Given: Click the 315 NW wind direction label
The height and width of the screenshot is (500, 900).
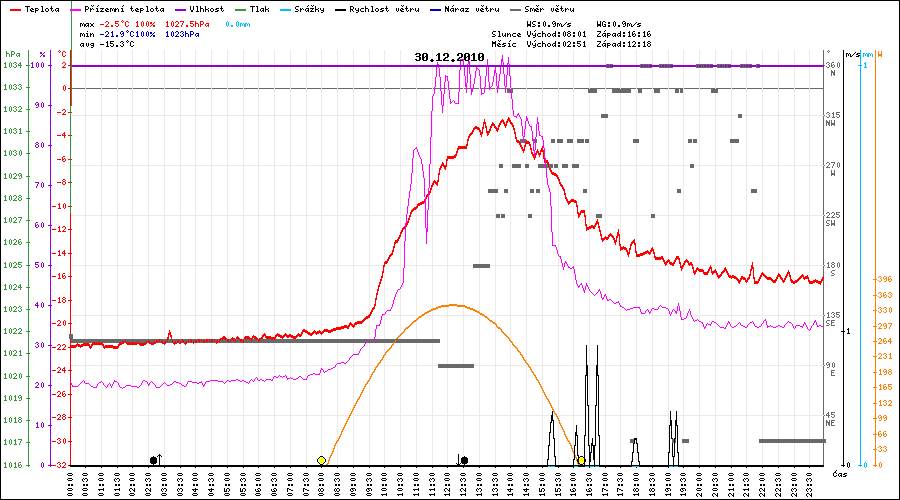Looking at the screenshot, I should 833,119.
